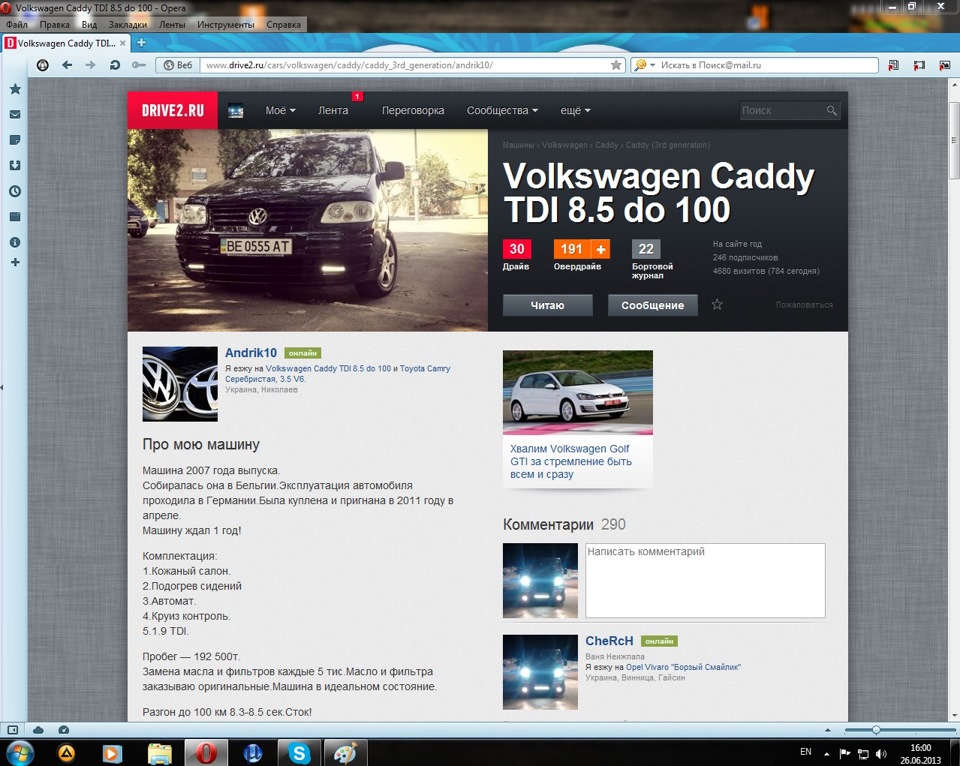The height and width of the screenshot is (766, 960).
Task: Click the password wand key icon
Action: pyautogui.click(x=138, y=65)
